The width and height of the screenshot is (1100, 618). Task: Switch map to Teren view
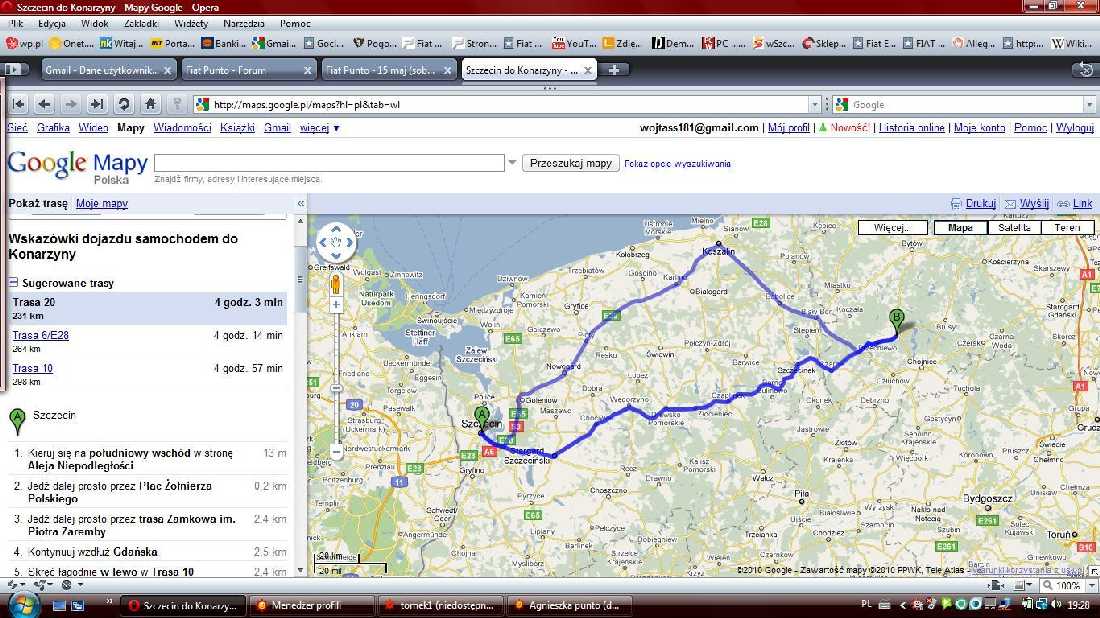pos(1067,227)
